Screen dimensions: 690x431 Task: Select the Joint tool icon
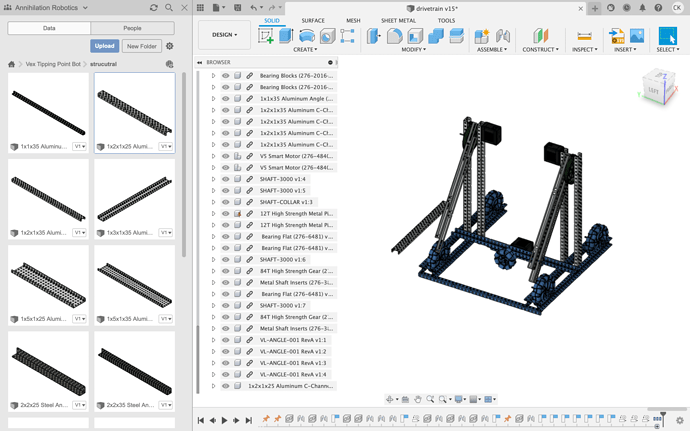(x=503, y=36)
